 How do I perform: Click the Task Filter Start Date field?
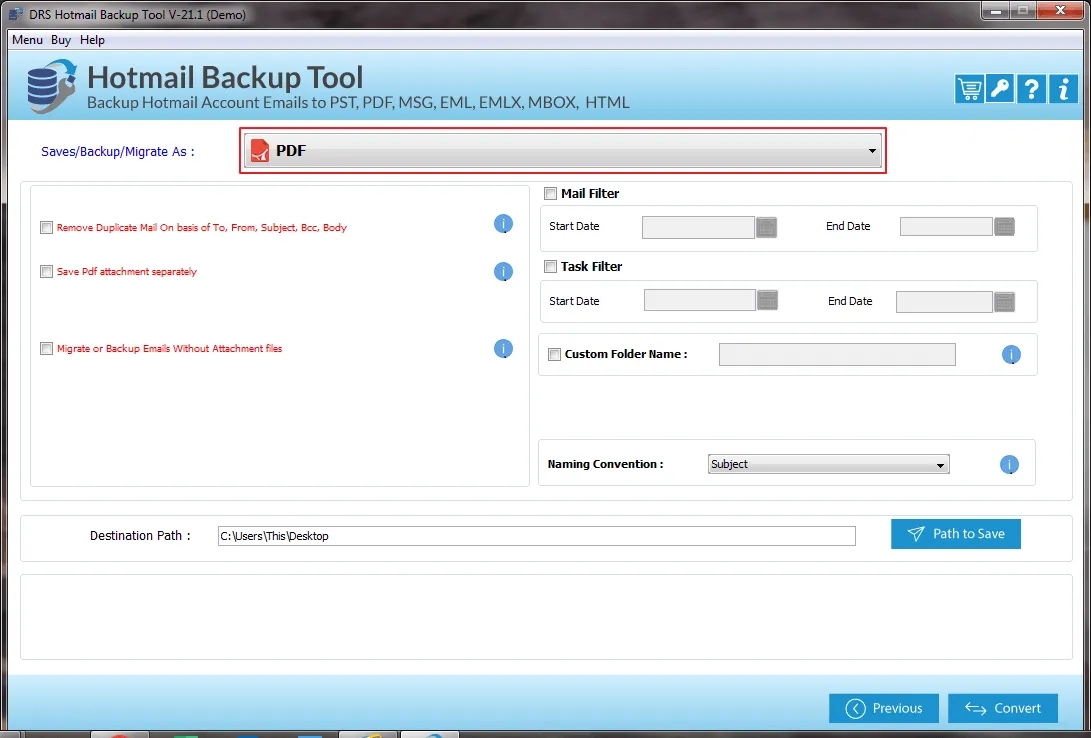point(700,300)
